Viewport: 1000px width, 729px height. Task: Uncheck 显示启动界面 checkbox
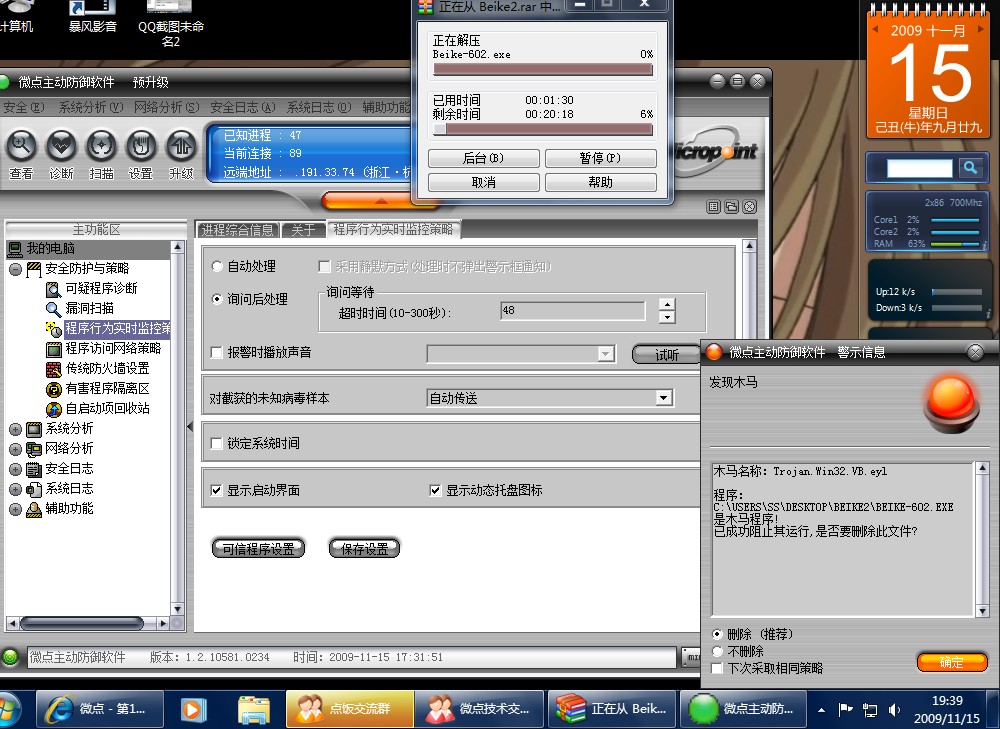[x=217, y=490]
